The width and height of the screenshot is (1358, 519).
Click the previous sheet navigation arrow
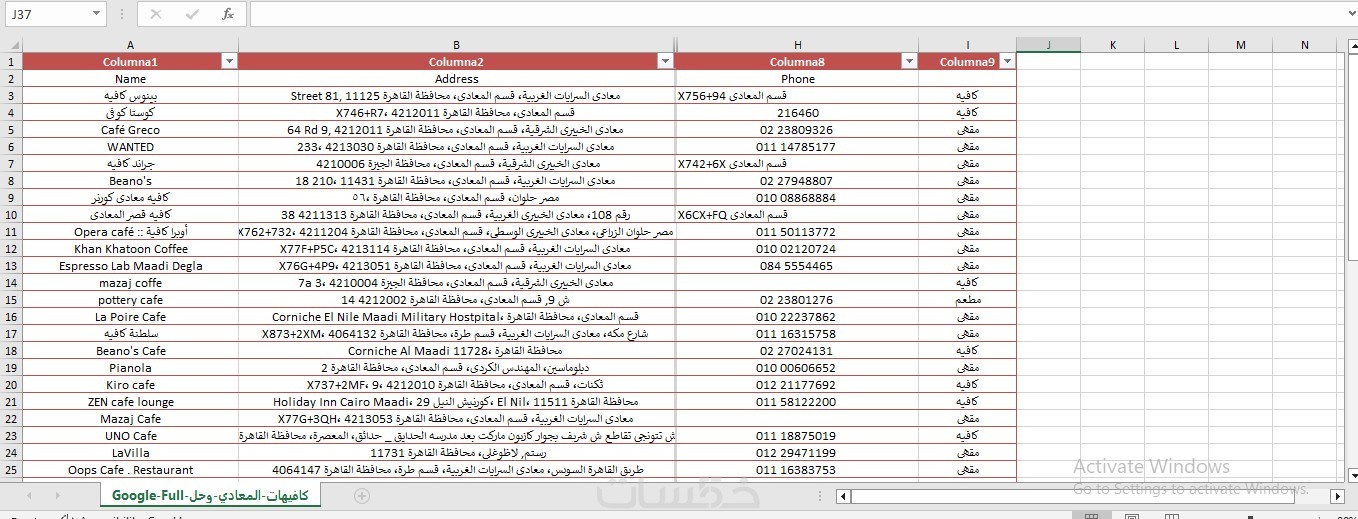(x=29, y=496)
